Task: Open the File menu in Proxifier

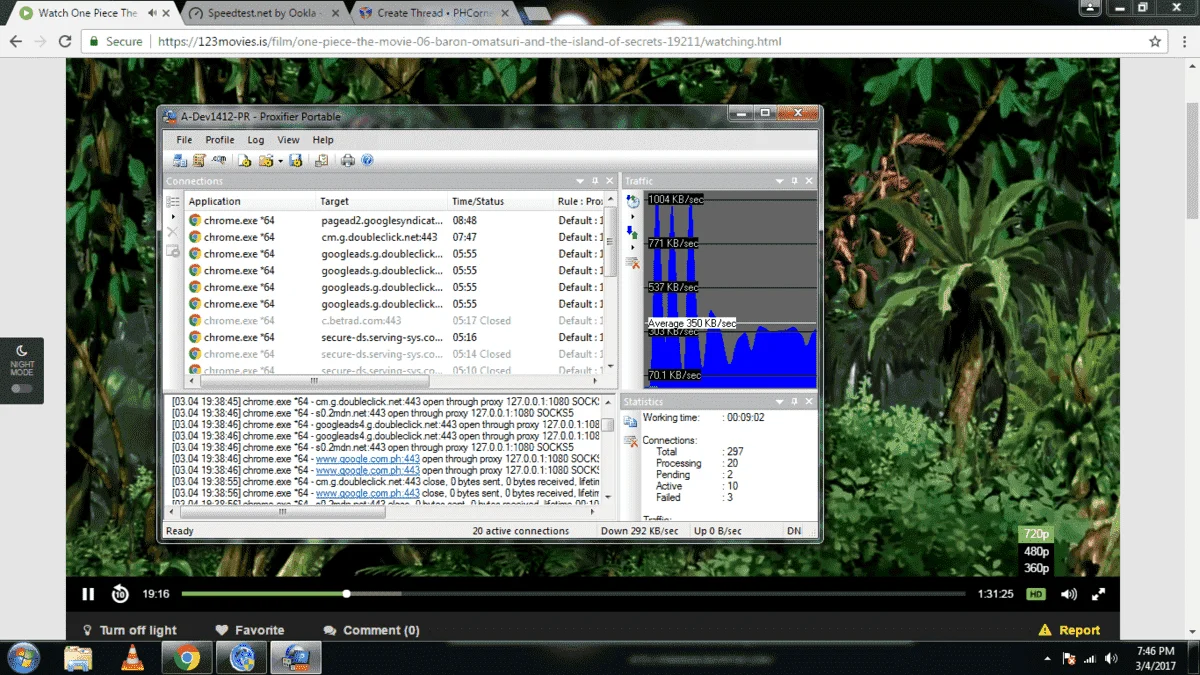Action: pyautogui.click(x=184, y=140)
